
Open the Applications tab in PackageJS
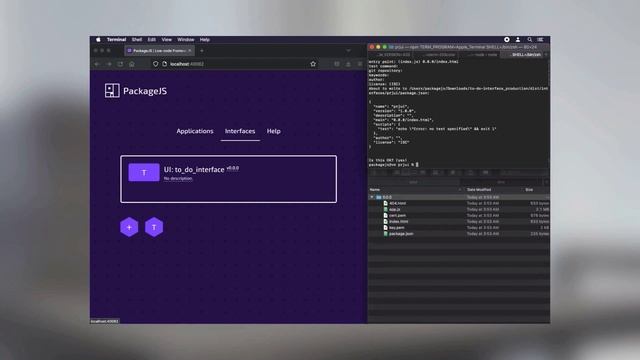[195, 131]
